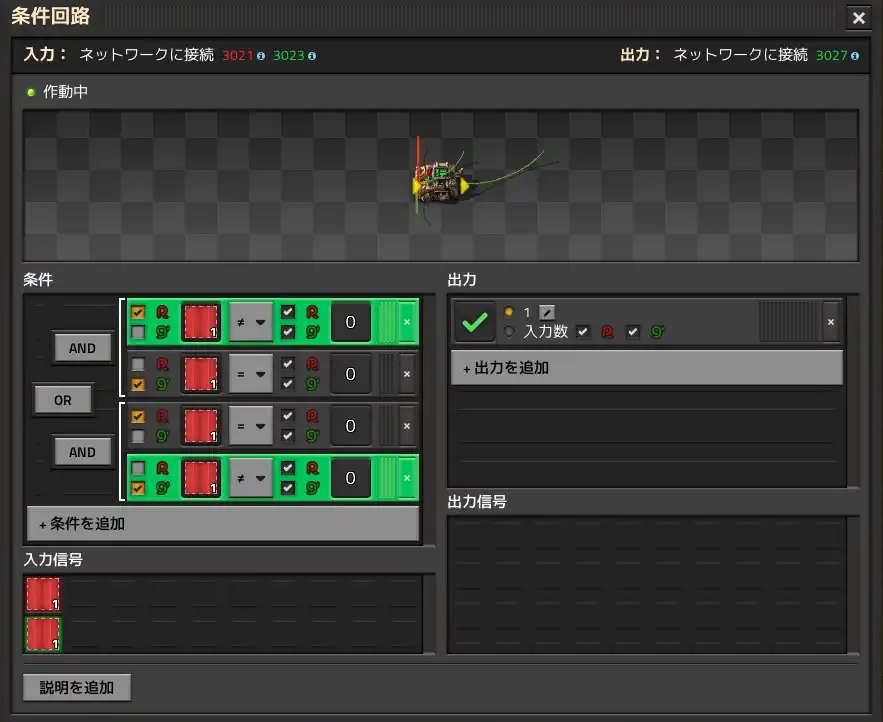Remove the output row using its X button
This screenshot has height=722, width=883.
(830, 322)
